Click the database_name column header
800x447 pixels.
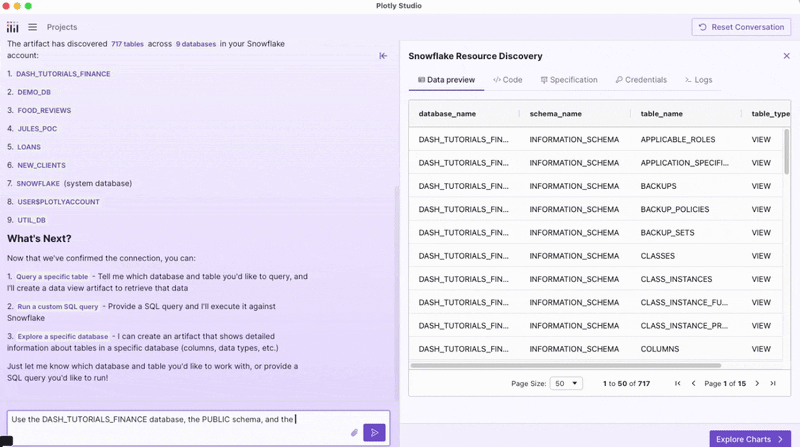click(x=447, y=114)
